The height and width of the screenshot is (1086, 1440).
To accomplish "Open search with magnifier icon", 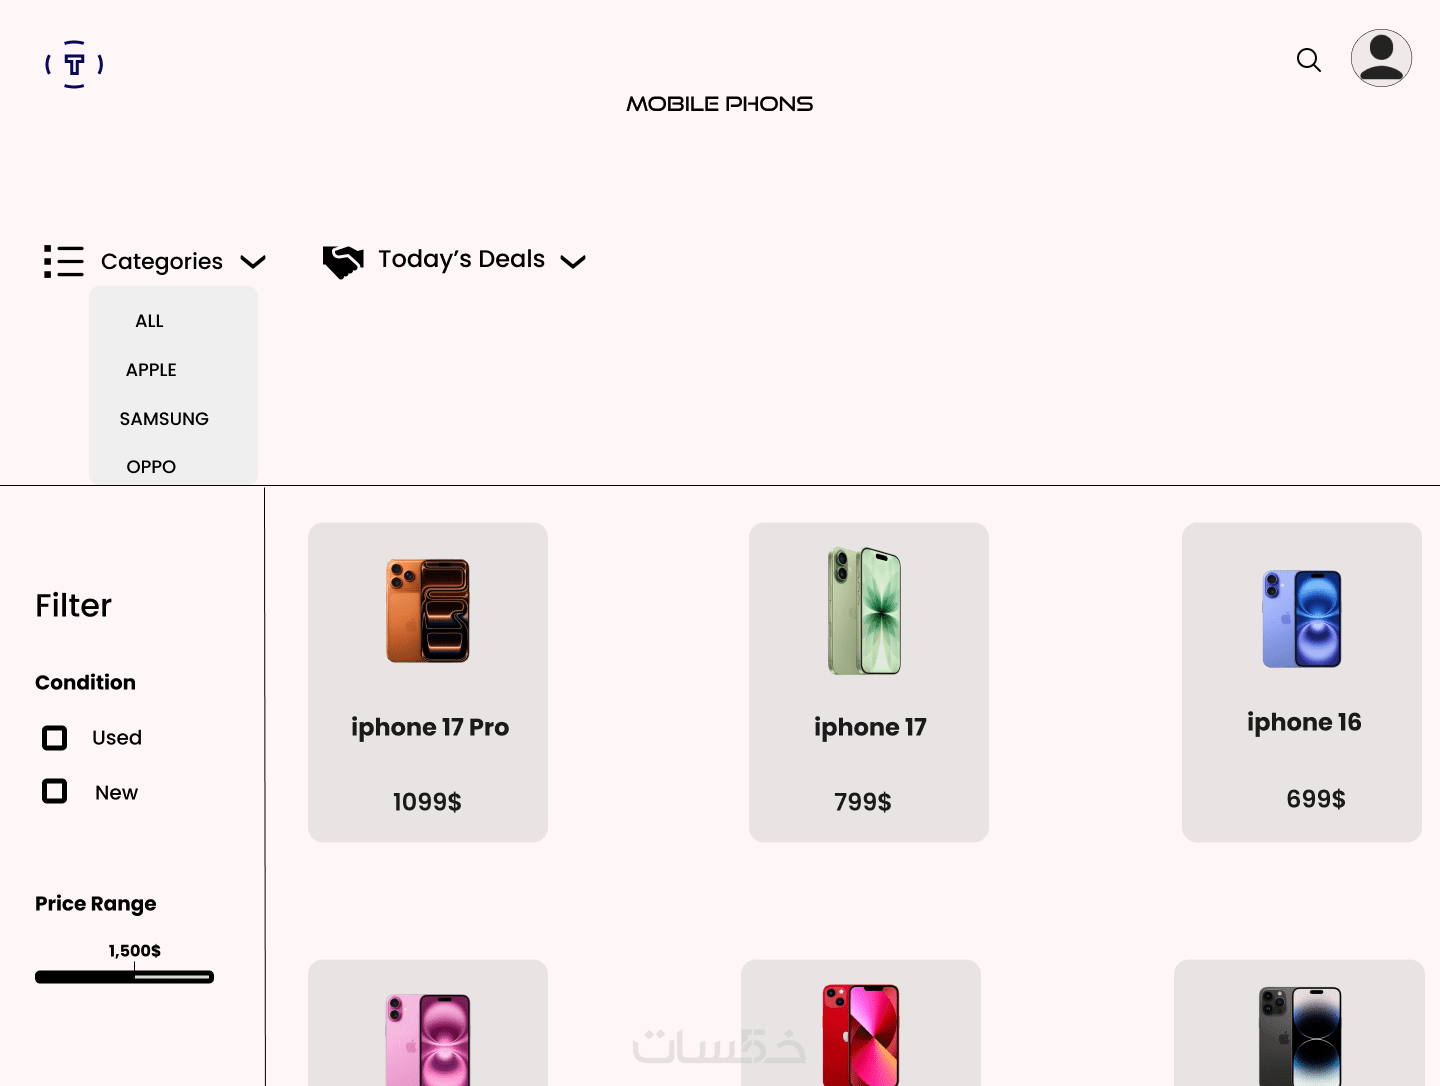I will click(x=1309, y=60).
